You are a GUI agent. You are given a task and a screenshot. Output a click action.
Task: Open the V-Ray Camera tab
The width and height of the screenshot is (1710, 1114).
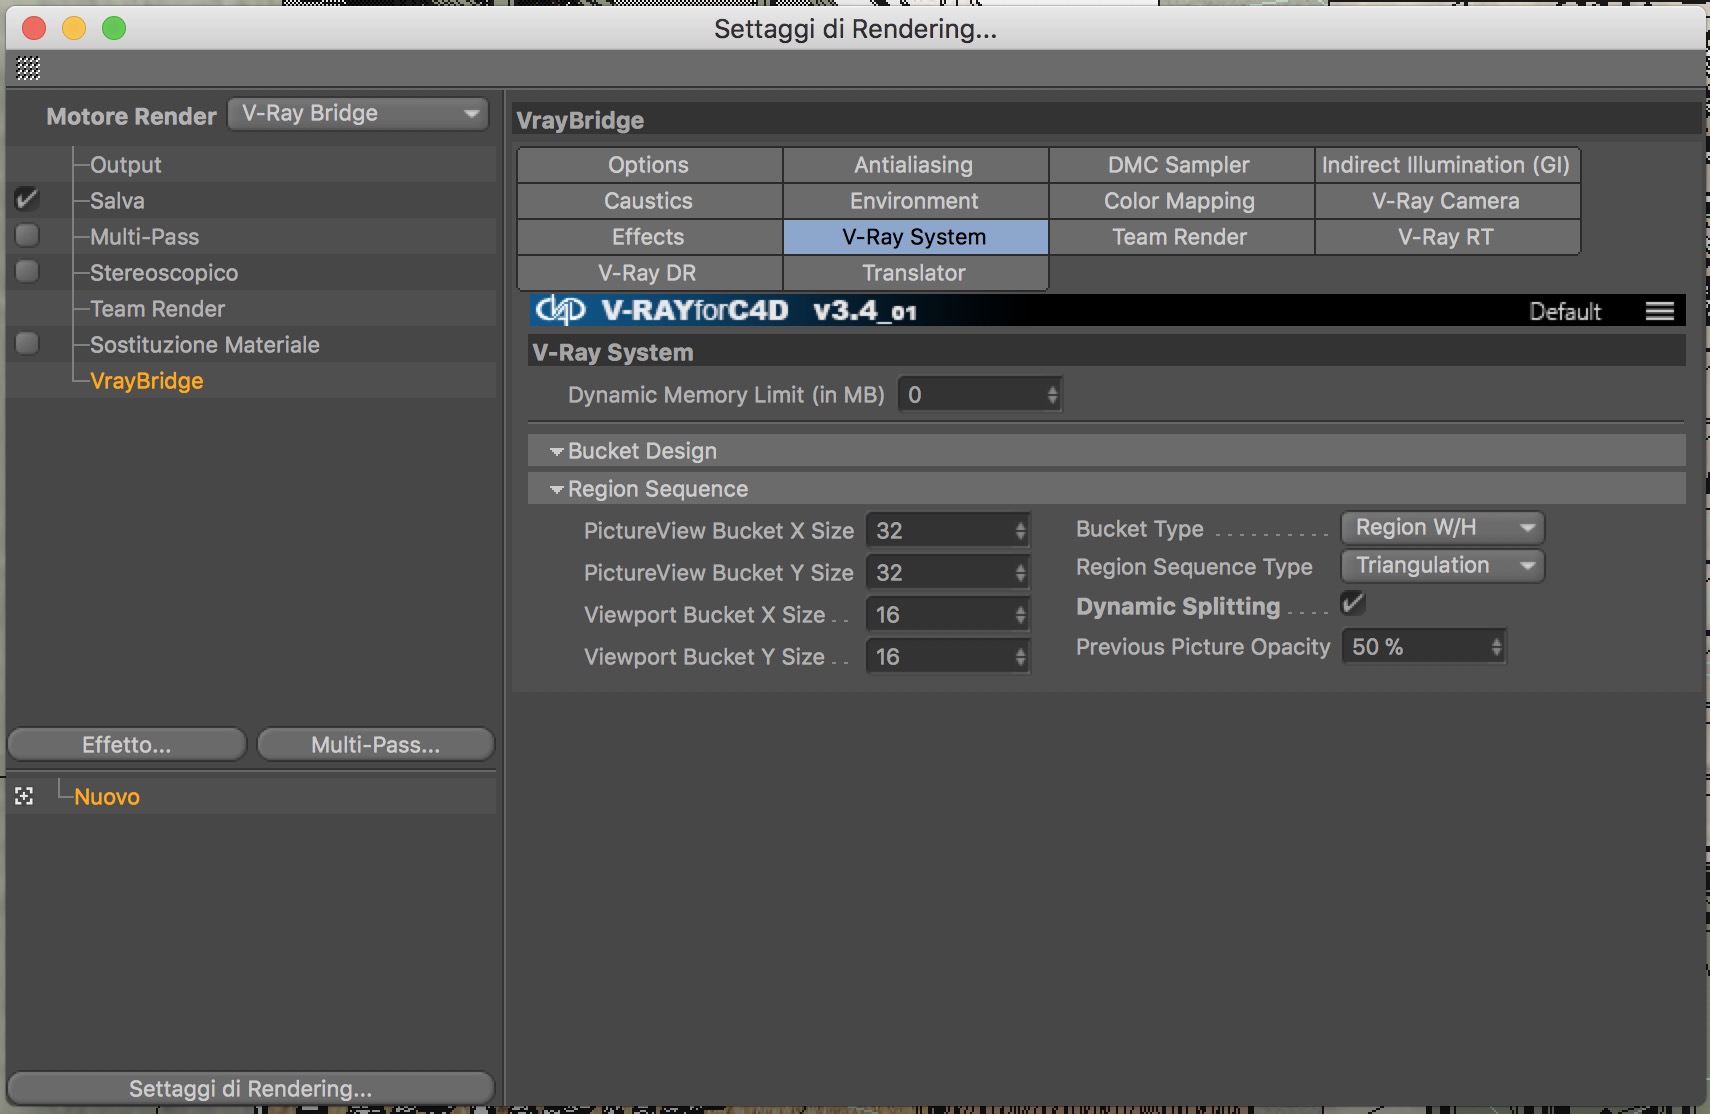coord(1447,201)
